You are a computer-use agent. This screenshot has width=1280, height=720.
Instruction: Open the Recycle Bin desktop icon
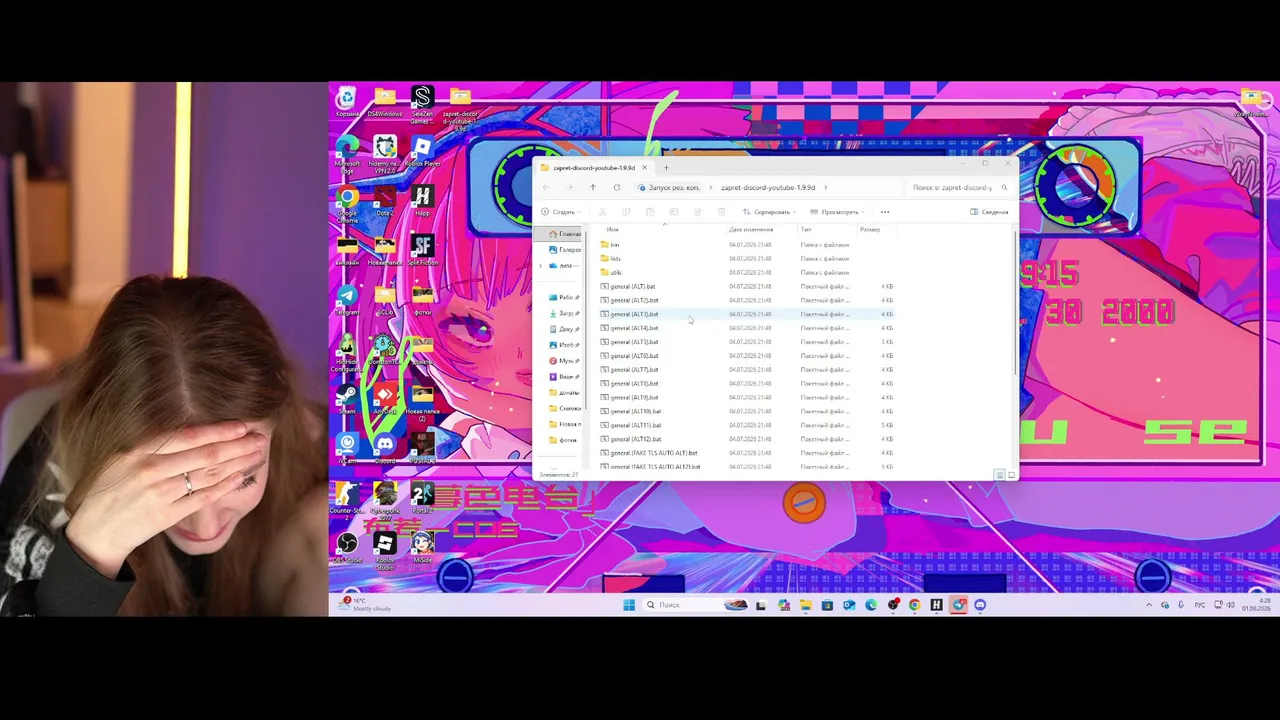[x=347, y=101]
